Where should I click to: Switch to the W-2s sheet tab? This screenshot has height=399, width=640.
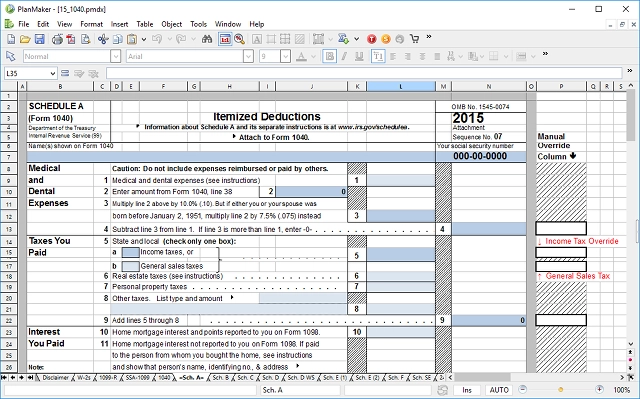point(84,378)
